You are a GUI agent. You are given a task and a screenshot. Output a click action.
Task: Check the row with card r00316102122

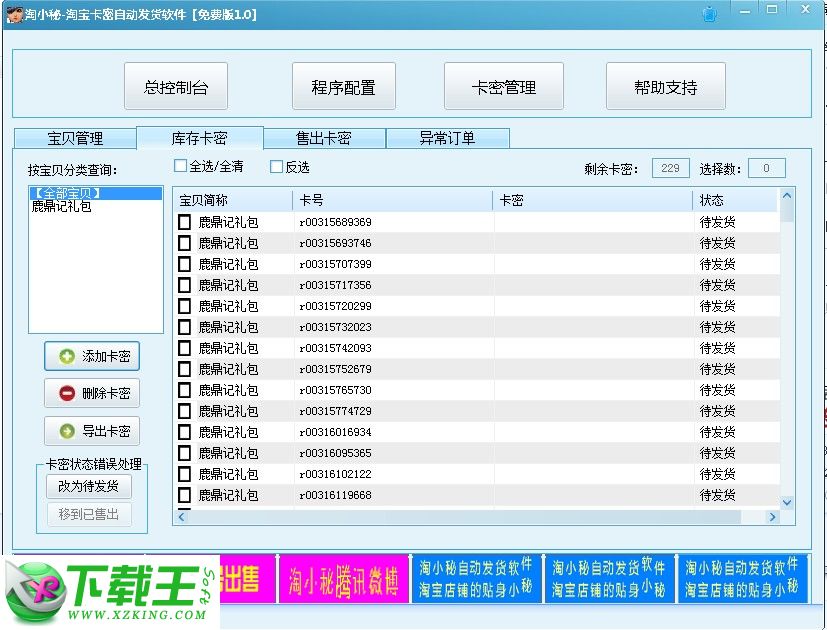coord(185,474)
